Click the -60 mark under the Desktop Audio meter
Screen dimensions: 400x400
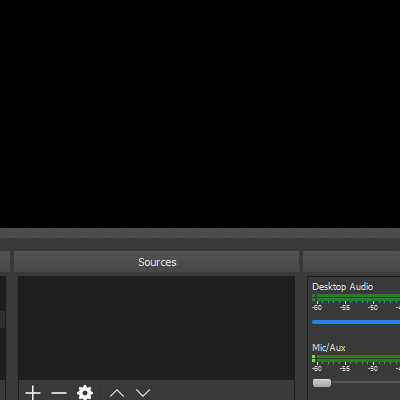pos(317,307)
